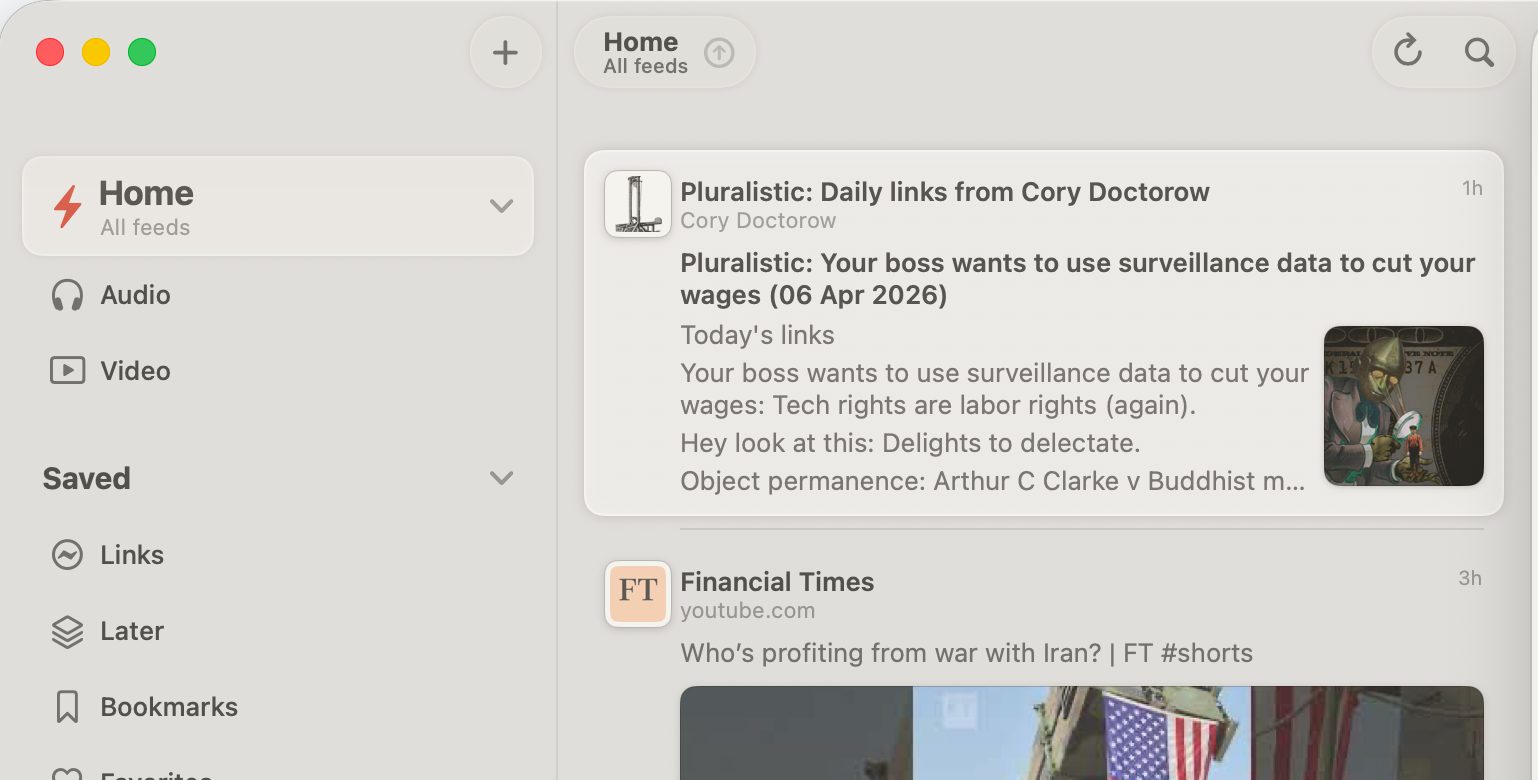Collapse the Home all feeds chevron
Screen dimensions: 1538x780
[501, 205]
